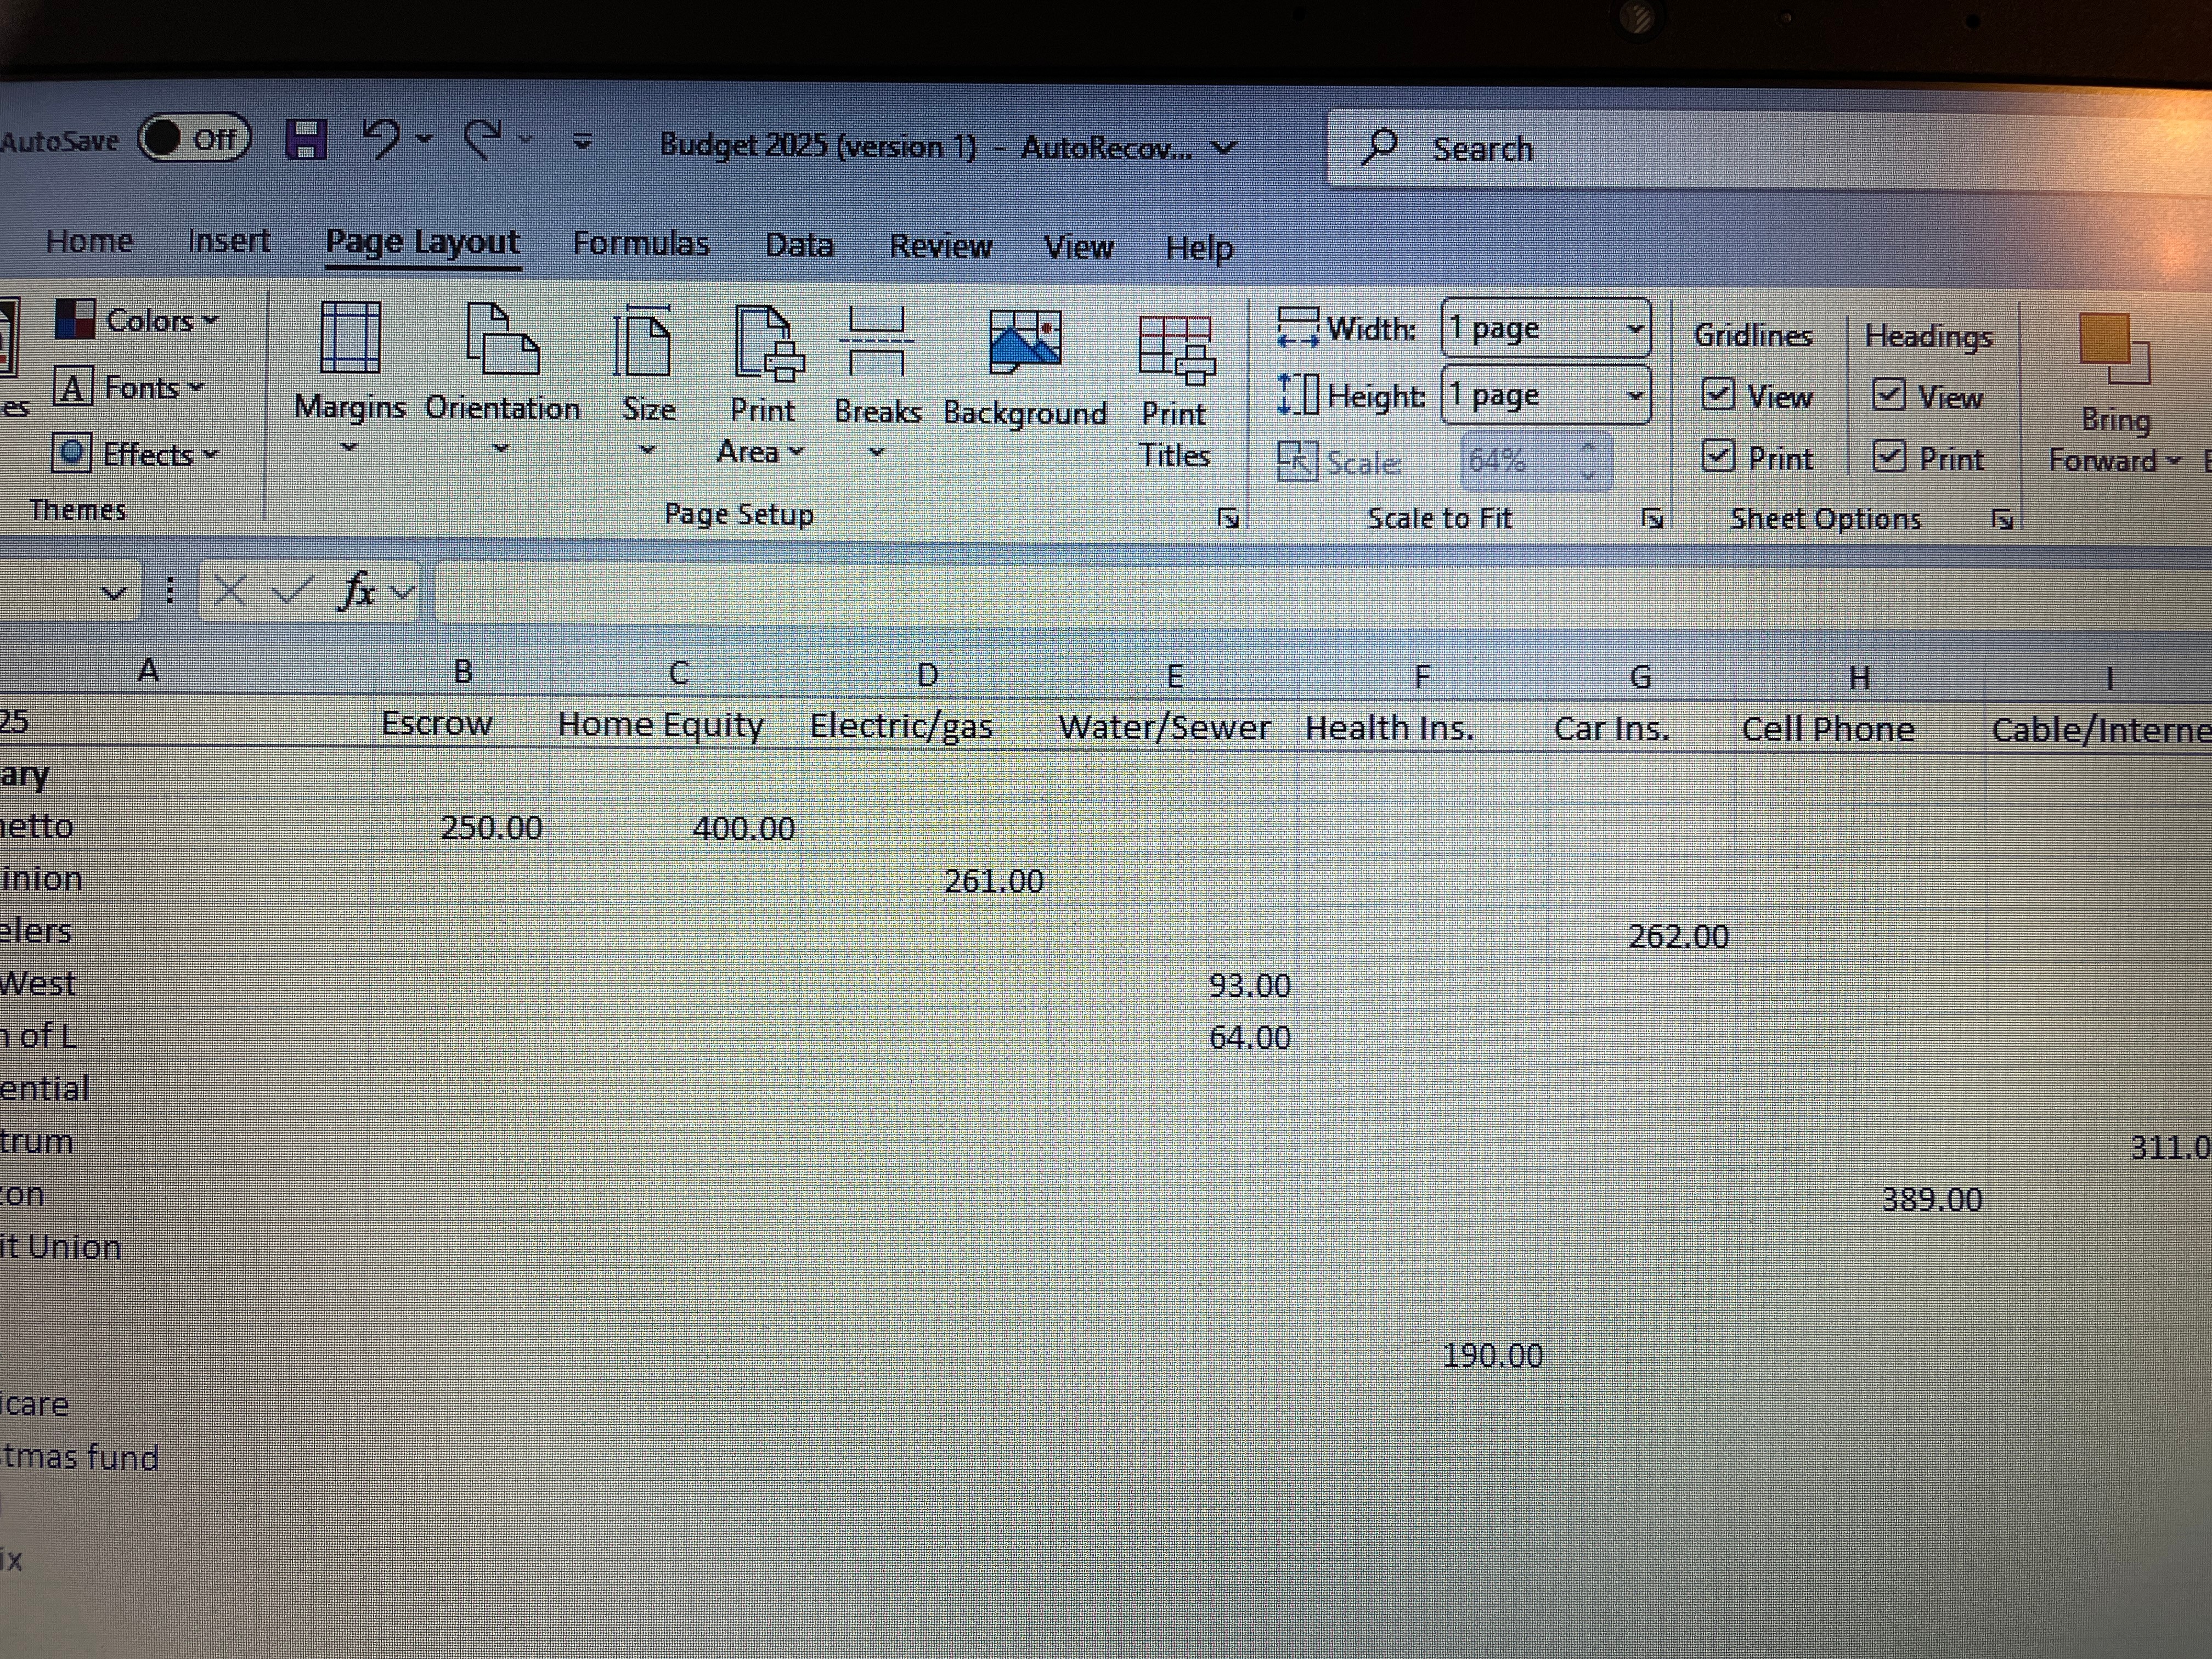Toggle Gridlines Print checkbox

click(1718, 457)
